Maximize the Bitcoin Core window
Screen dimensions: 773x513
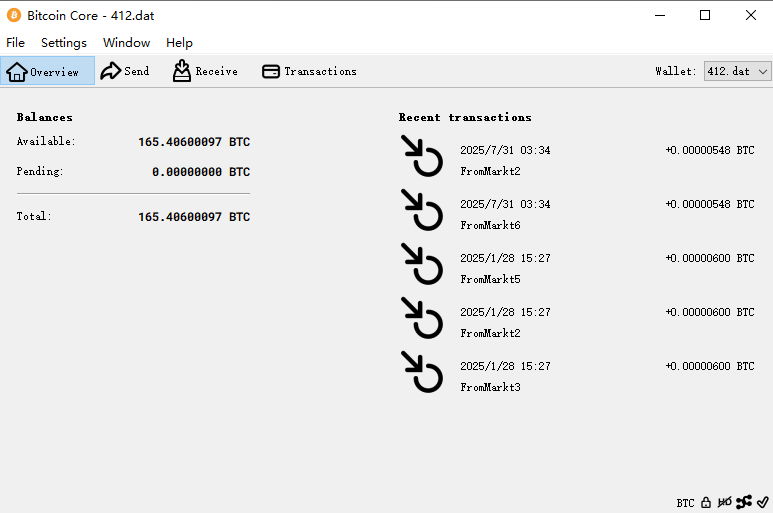tap(705, 15)
